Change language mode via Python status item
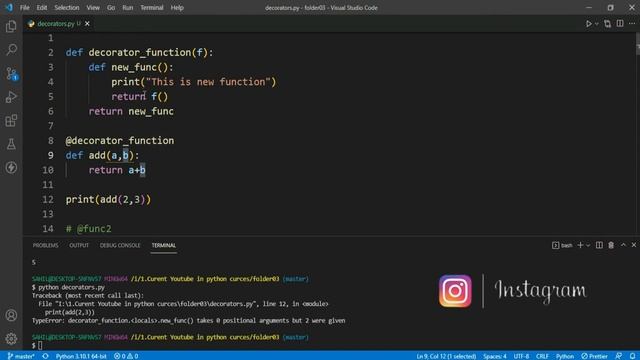640x360 pixels. coord(564,356)
